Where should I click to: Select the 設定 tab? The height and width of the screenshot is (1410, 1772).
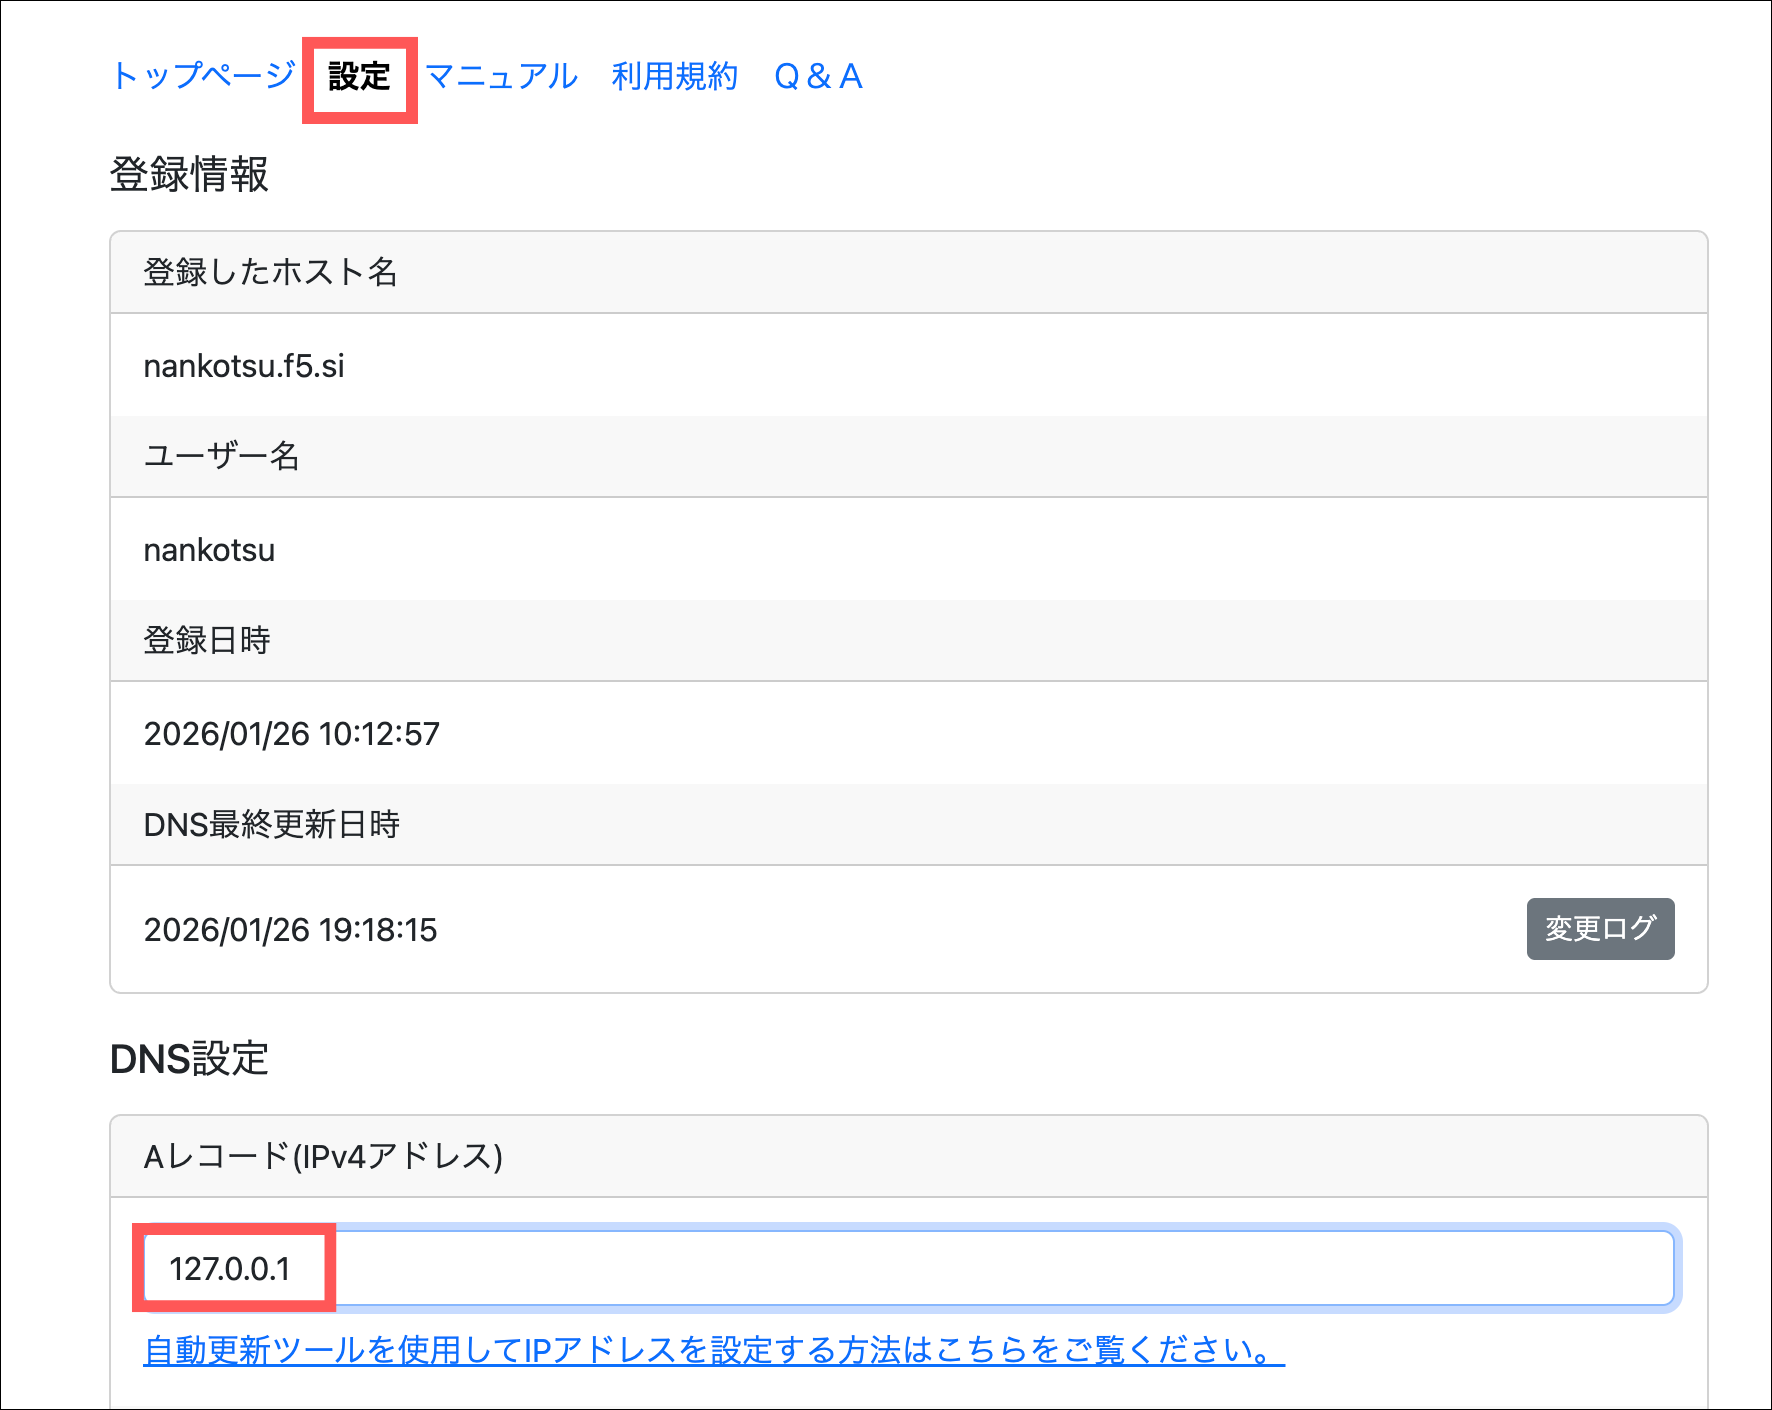click(x=359, y=77)
